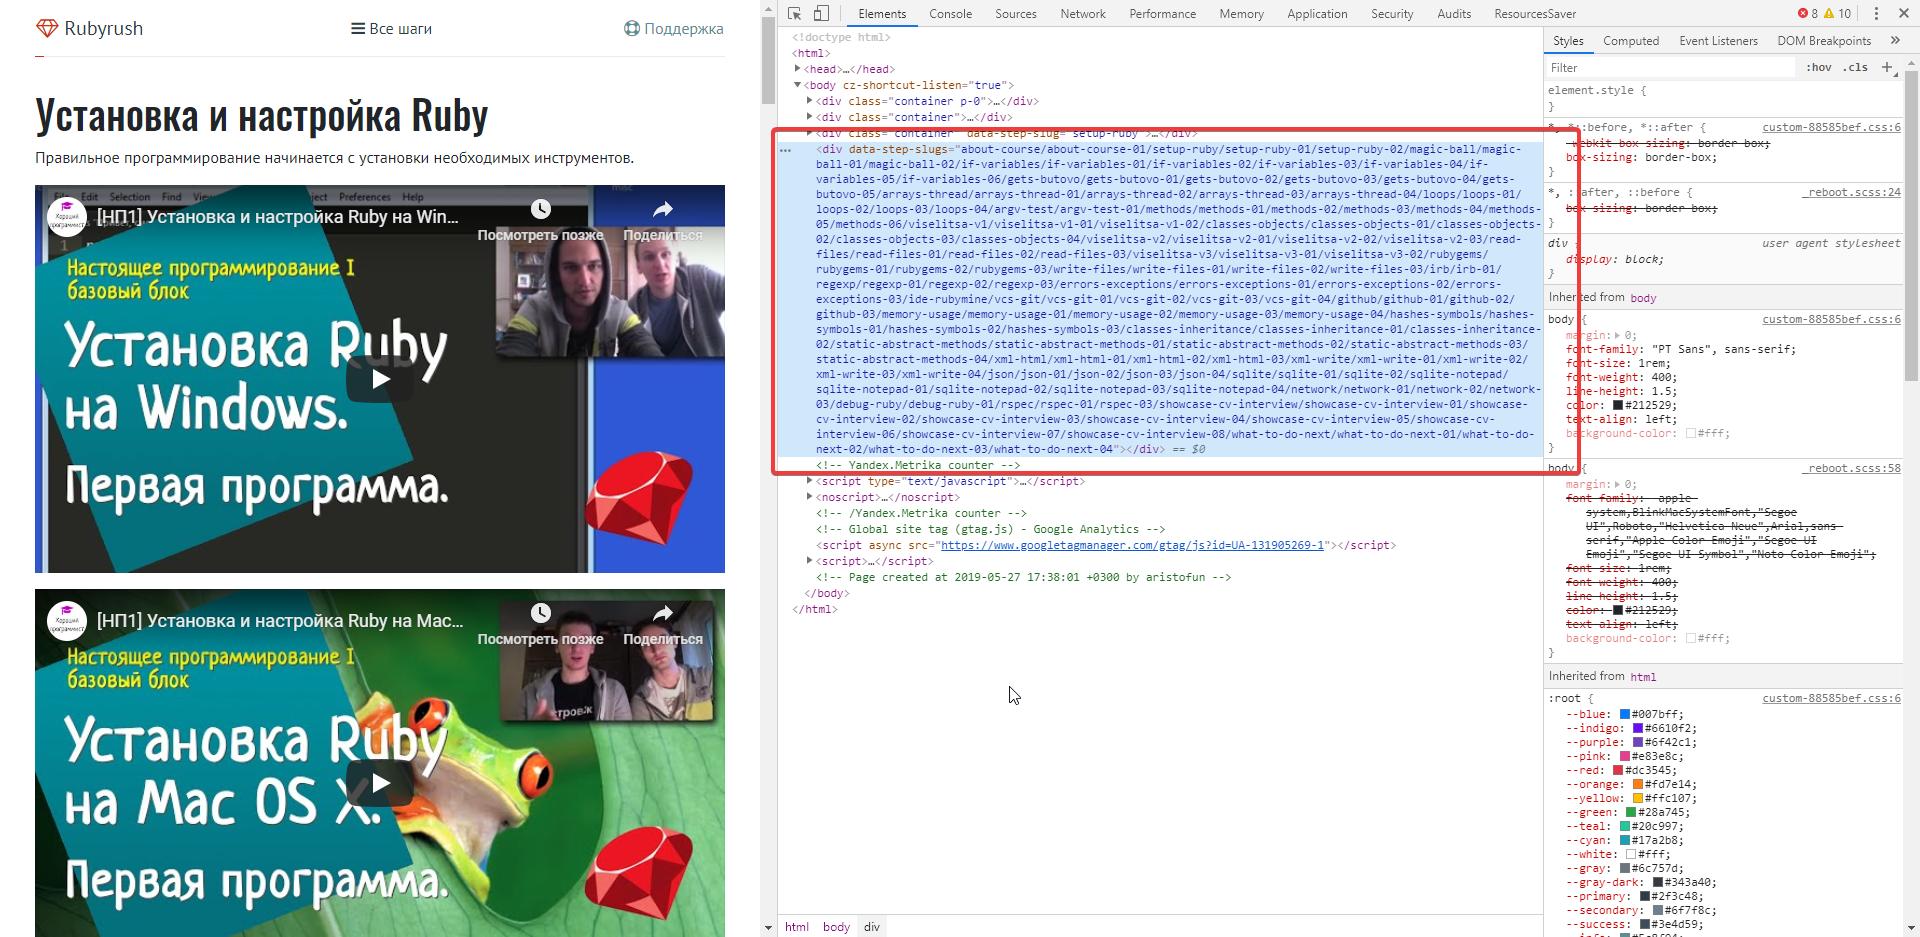Click the Rubyrush site title link
This screenshot has height=937, width=1920.
(x=104, y=28)
